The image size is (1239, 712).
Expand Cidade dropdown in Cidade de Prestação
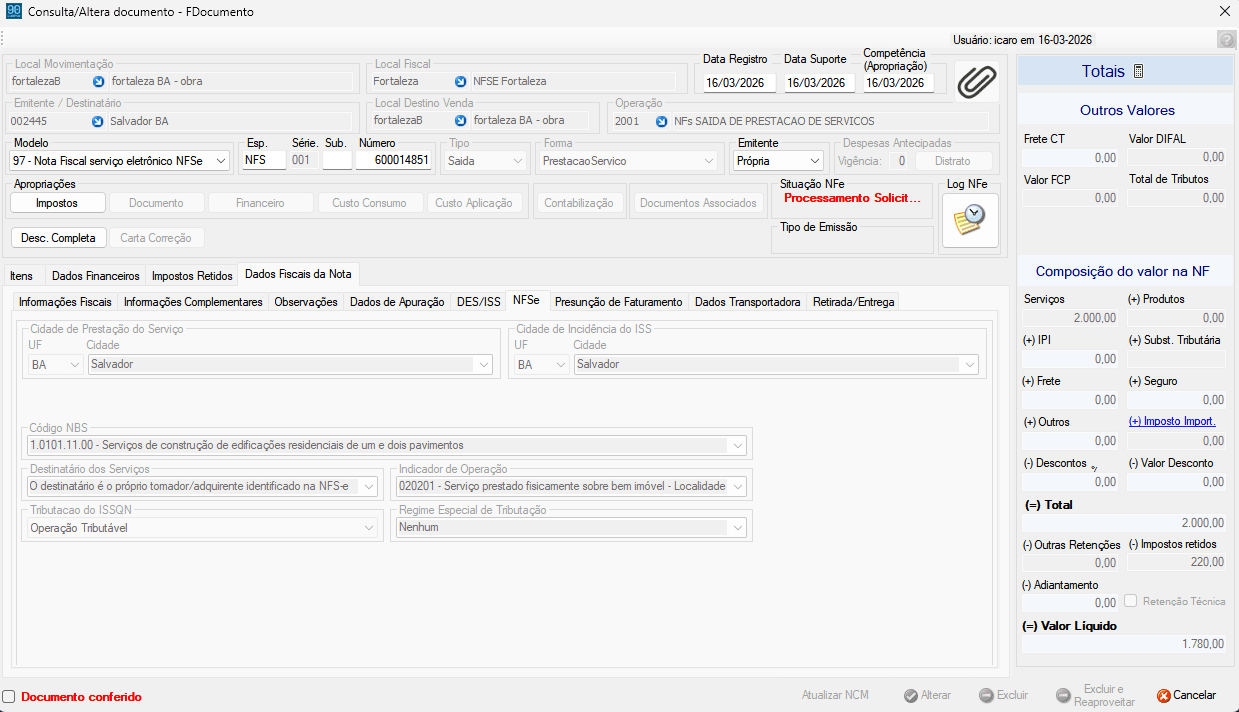pyautogui.click(x=484, y=365)
